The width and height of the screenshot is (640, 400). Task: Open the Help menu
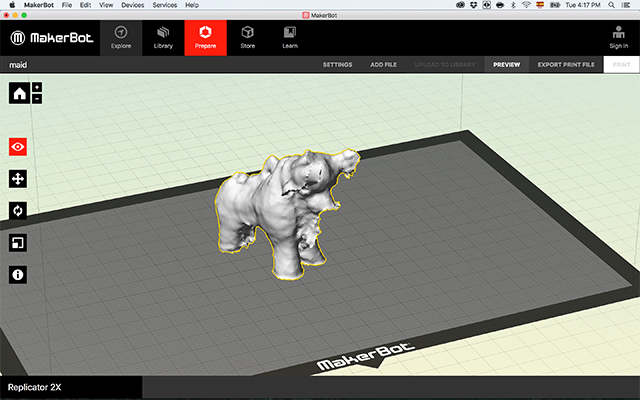pos(192,5)
